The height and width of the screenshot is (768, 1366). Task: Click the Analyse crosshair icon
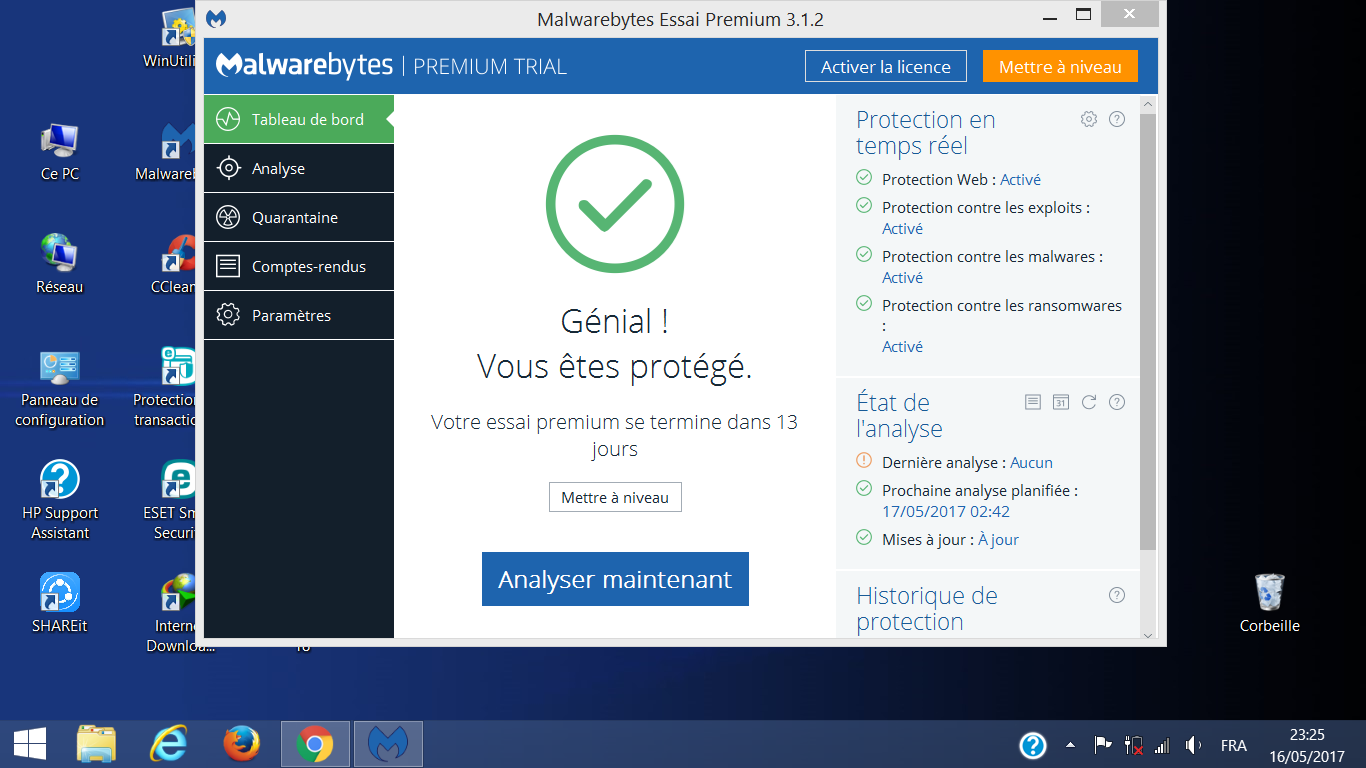point(228,168)
